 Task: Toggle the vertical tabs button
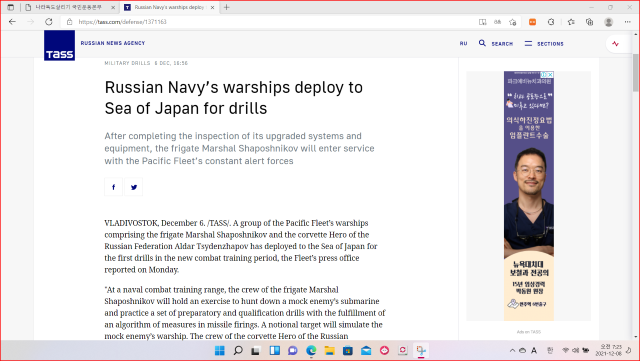(11, 7)
